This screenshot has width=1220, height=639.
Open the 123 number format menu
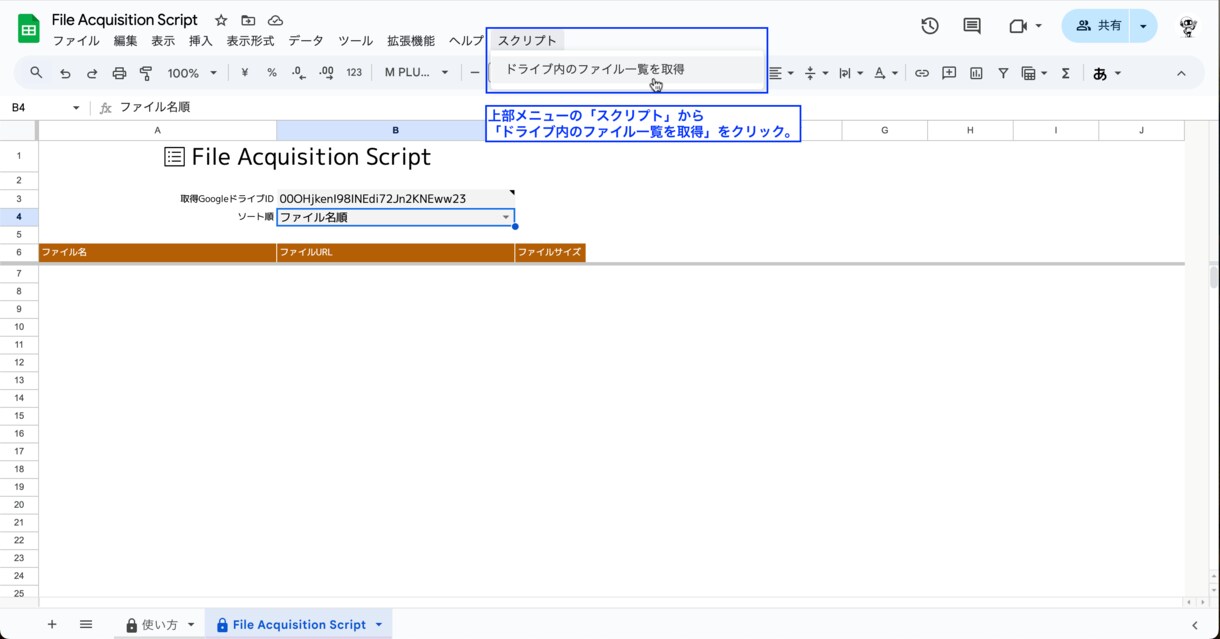(354, 73)
